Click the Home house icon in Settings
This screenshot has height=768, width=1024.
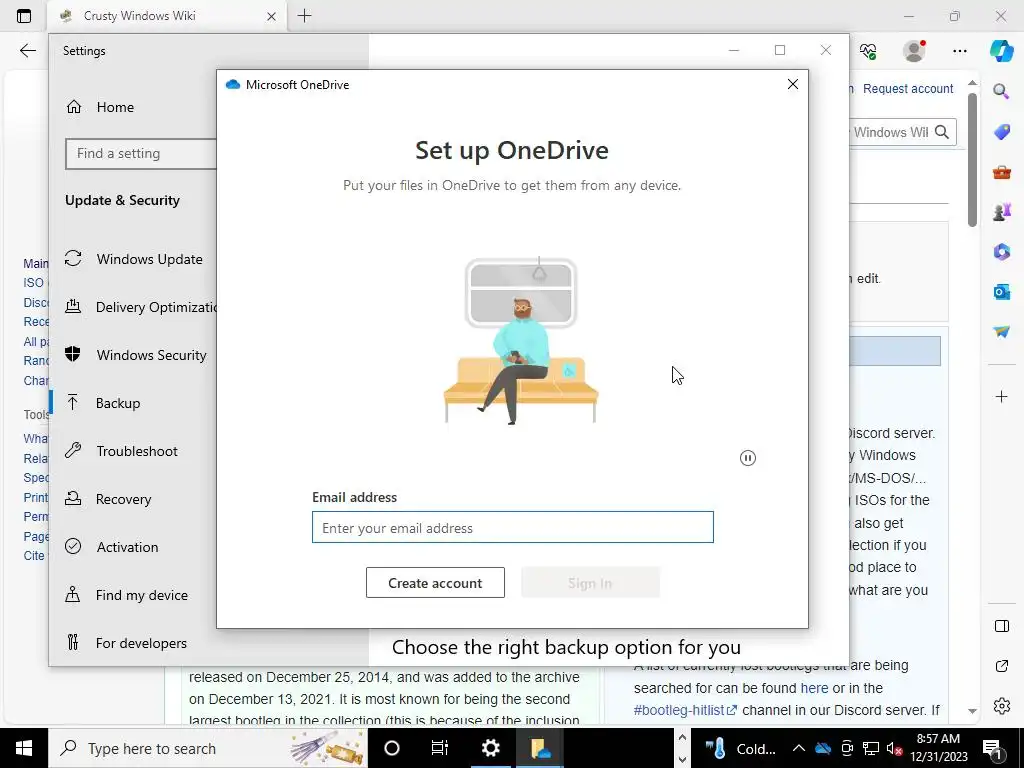tap(74, 106)
